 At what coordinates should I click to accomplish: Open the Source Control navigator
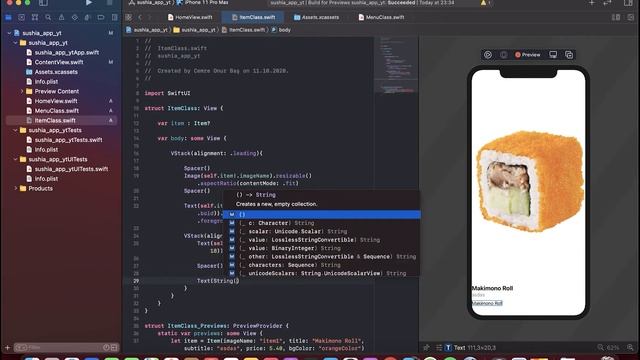(x=22, y=18)
